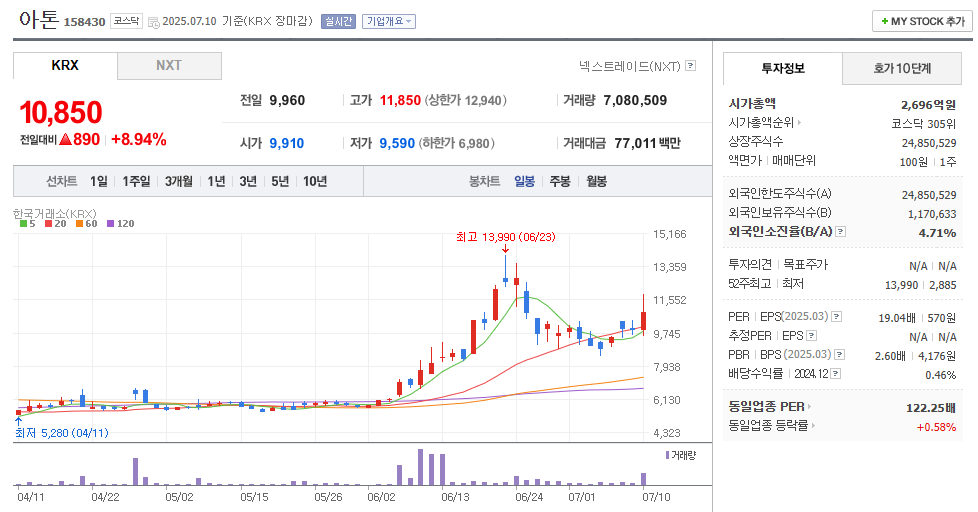The height and width of the screenshot is (512, 978).
Task: Click the purple 120-day moving average legend
Action: point(120,223)
